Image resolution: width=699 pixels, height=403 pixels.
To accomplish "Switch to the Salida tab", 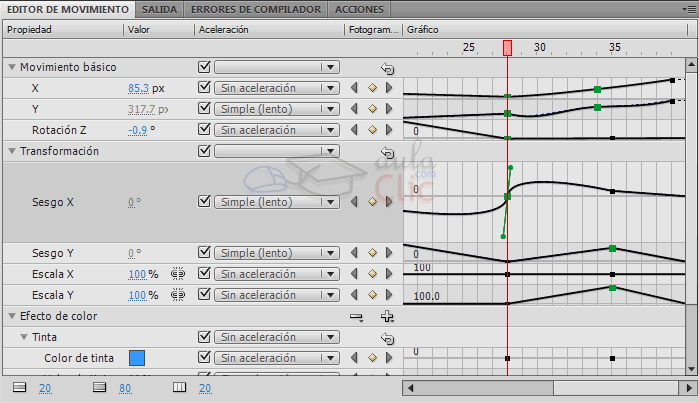I will 160,9.
